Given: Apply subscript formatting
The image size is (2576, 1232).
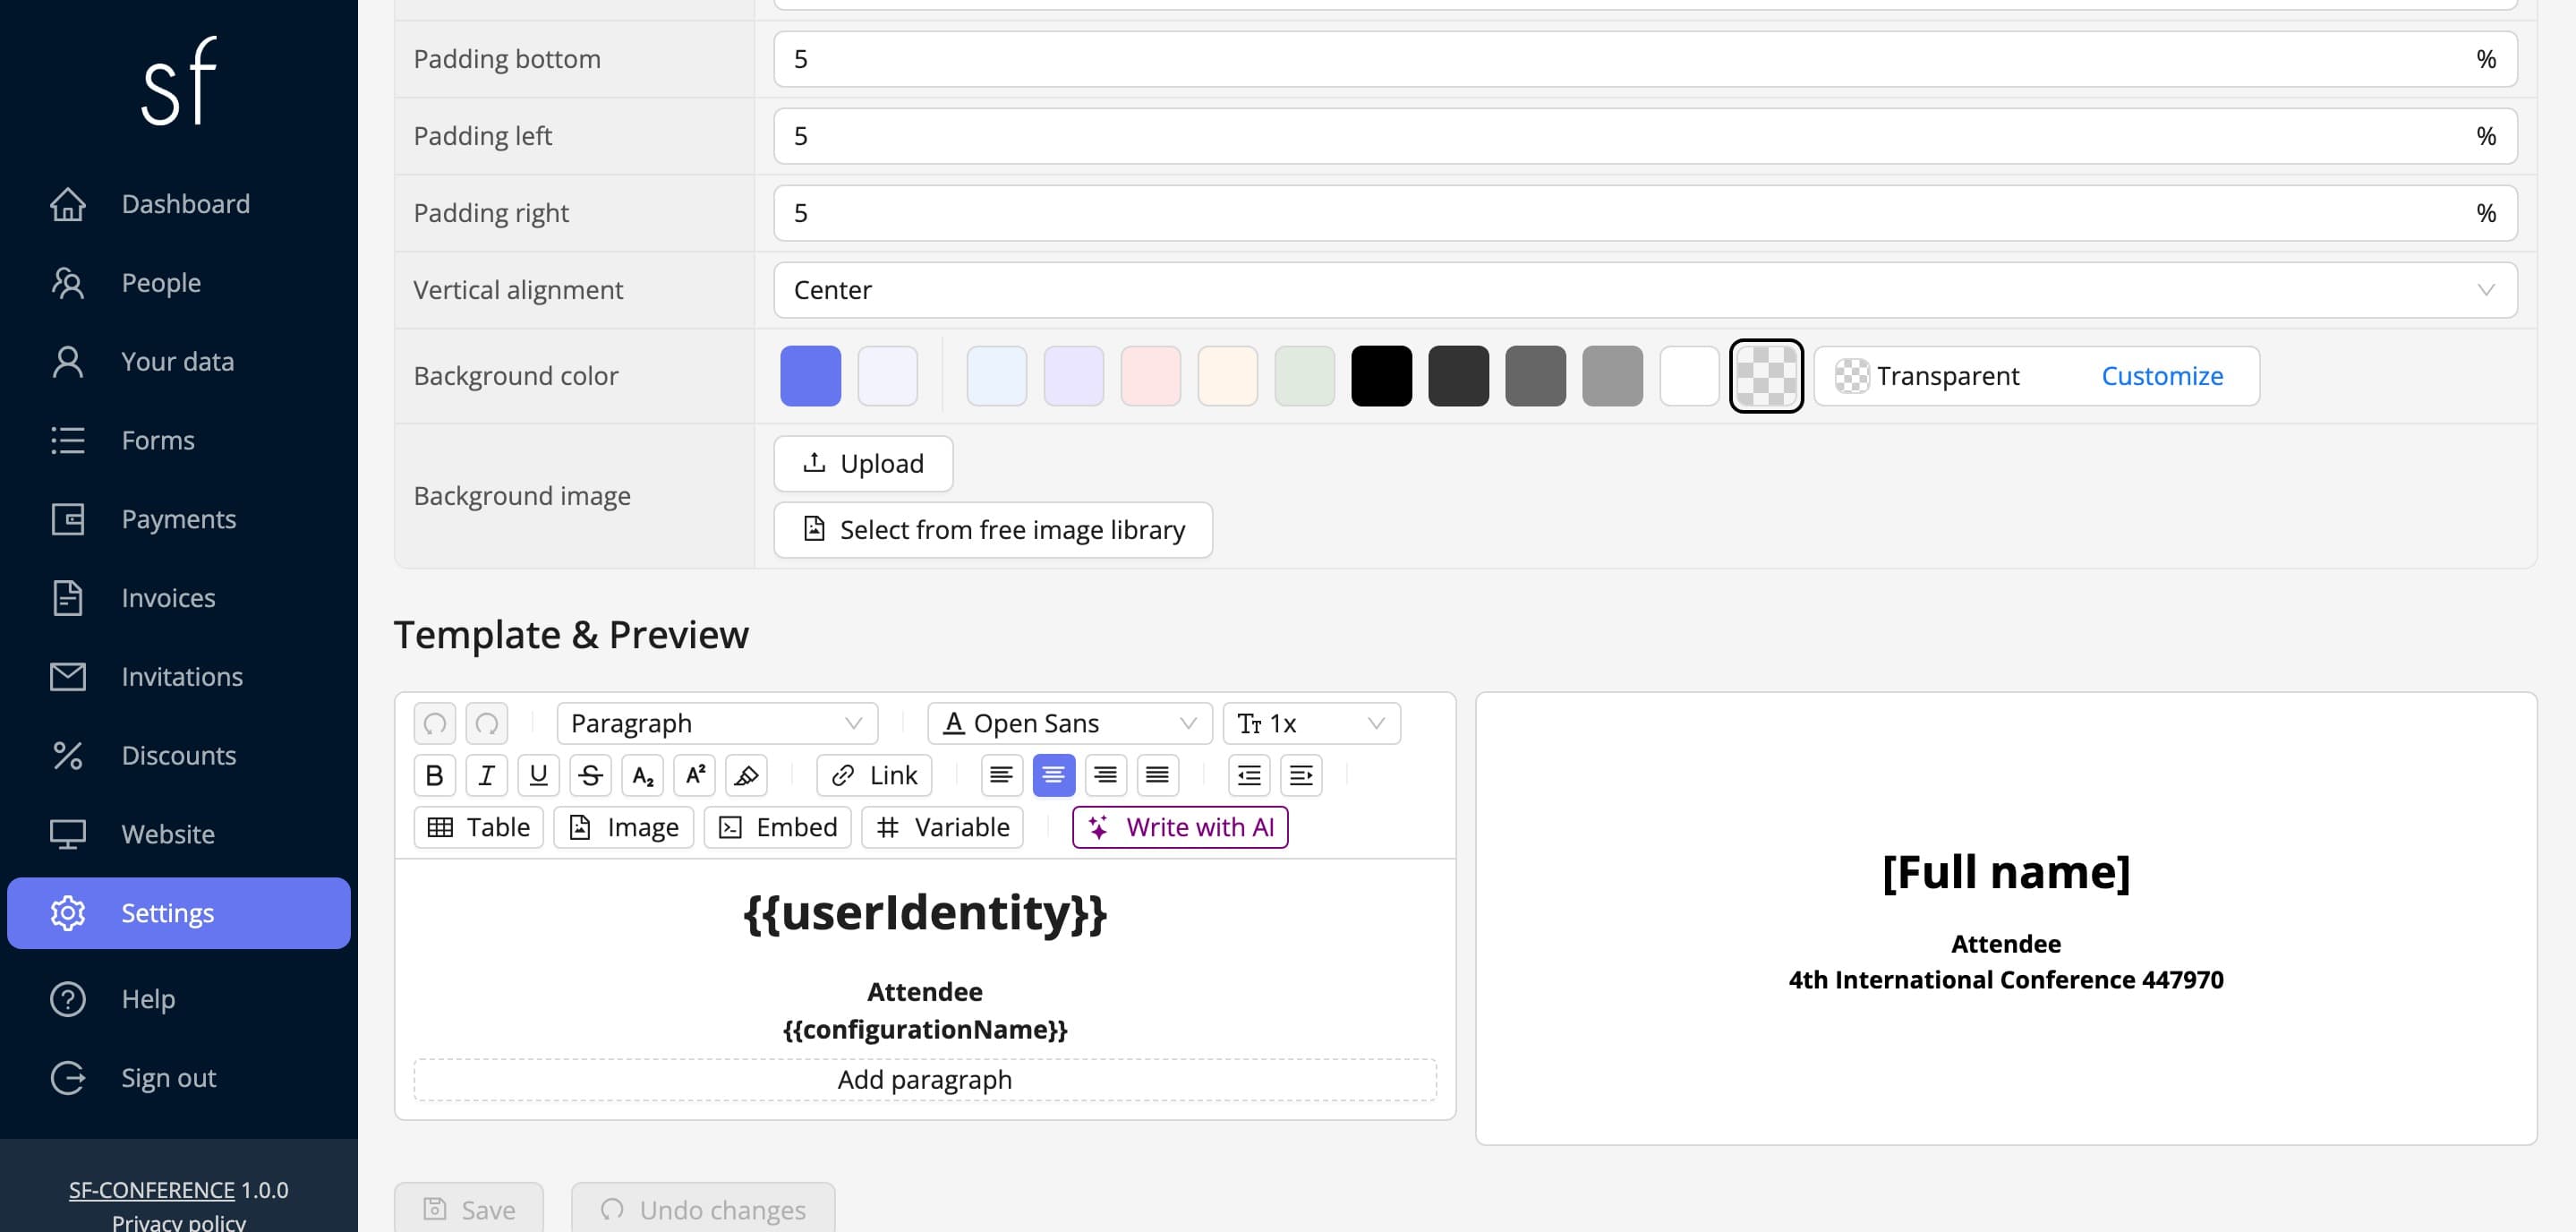Looking at the screenshot, I should [643, 775].
